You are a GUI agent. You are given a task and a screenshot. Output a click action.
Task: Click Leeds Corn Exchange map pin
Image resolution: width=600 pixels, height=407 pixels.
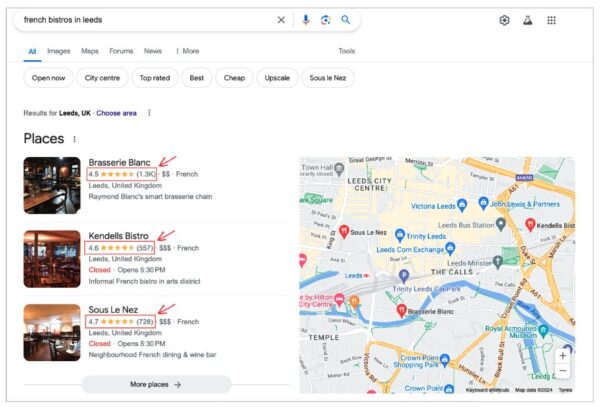point(450,249)
